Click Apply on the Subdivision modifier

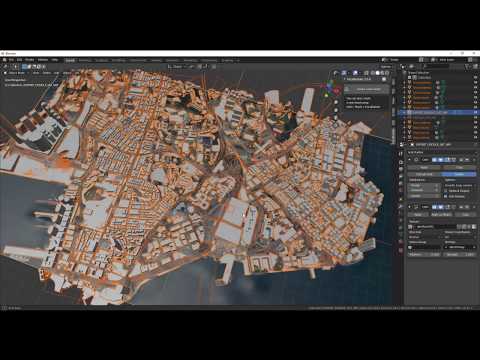coord(424,167)
